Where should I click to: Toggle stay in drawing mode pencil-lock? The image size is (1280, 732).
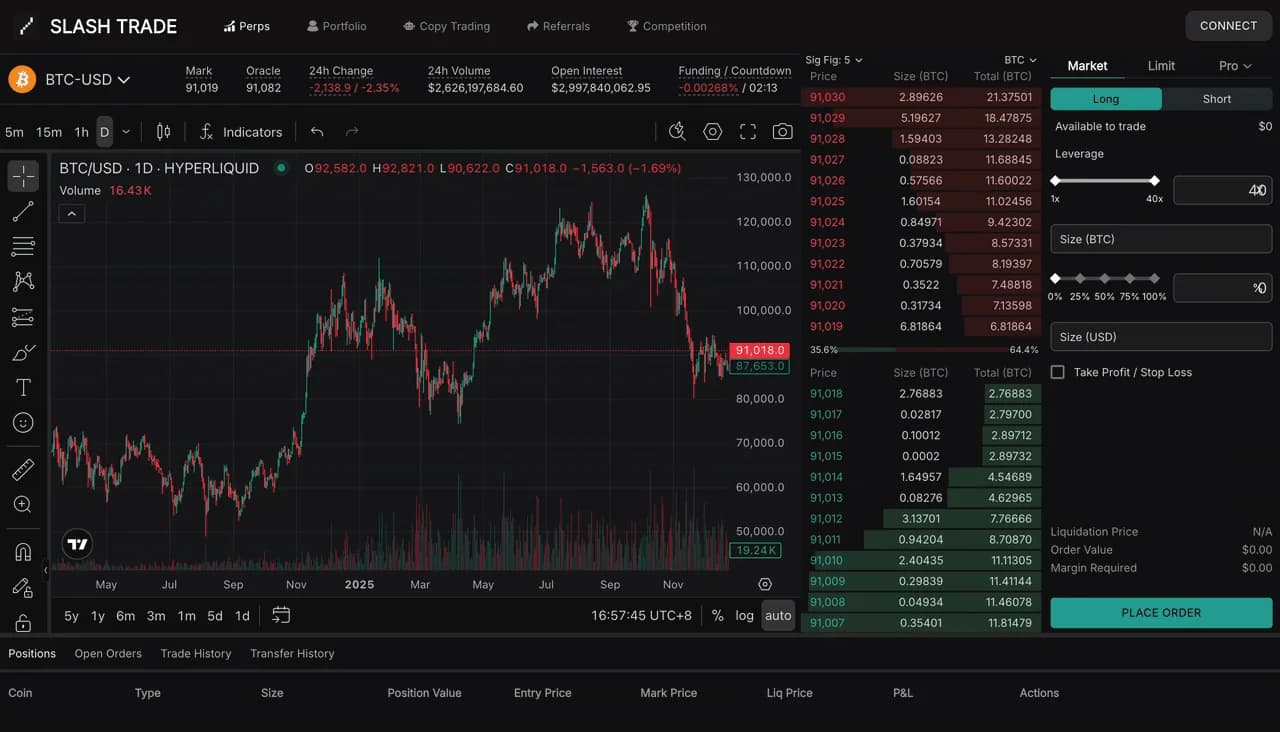click(x=23, y=587)
